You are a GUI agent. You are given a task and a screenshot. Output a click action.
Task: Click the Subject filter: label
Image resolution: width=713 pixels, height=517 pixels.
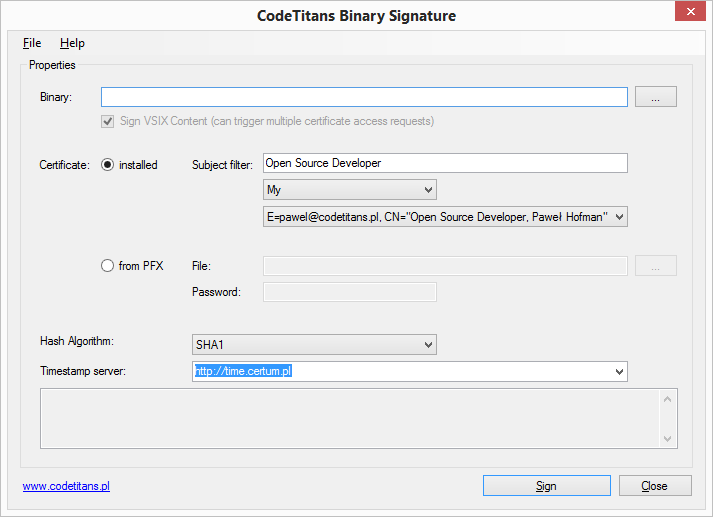pos(222,165)
